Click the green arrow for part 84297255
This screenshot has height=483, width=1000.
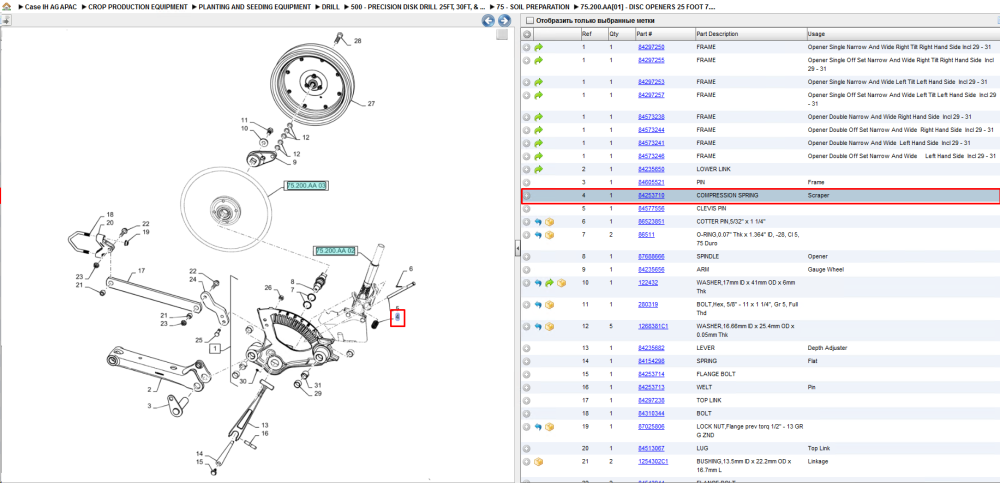[538, 60]
